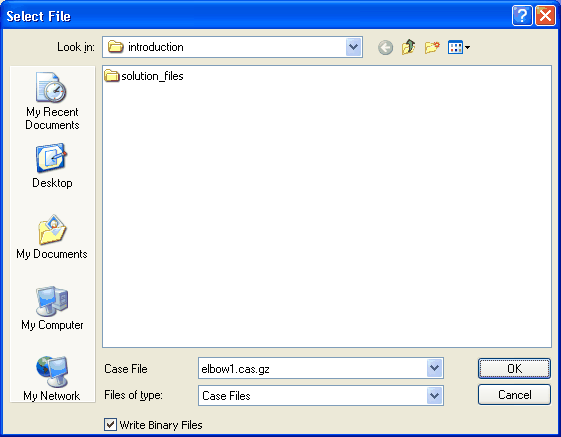The width and height of the screenshot is (561, 437).
Task: Create a new folder
Action: pyautogui.click(x=432, y=47)
